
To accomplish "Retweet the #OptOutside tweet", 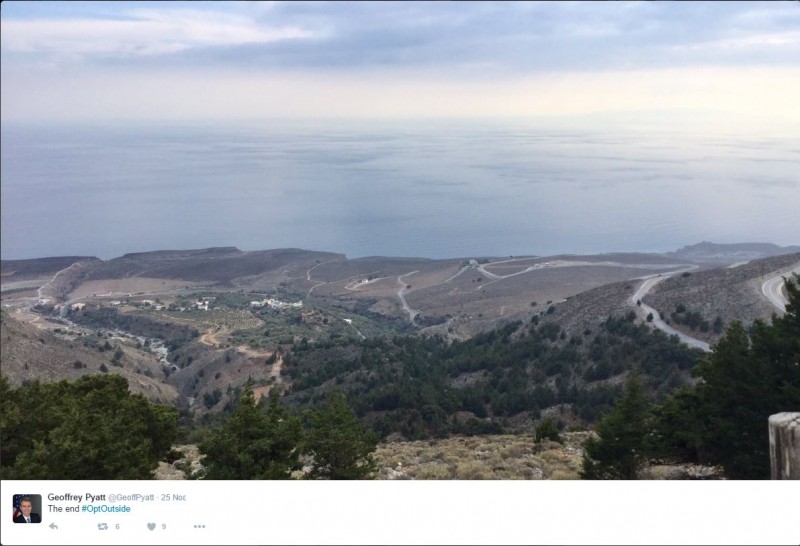I will [103, 527].
